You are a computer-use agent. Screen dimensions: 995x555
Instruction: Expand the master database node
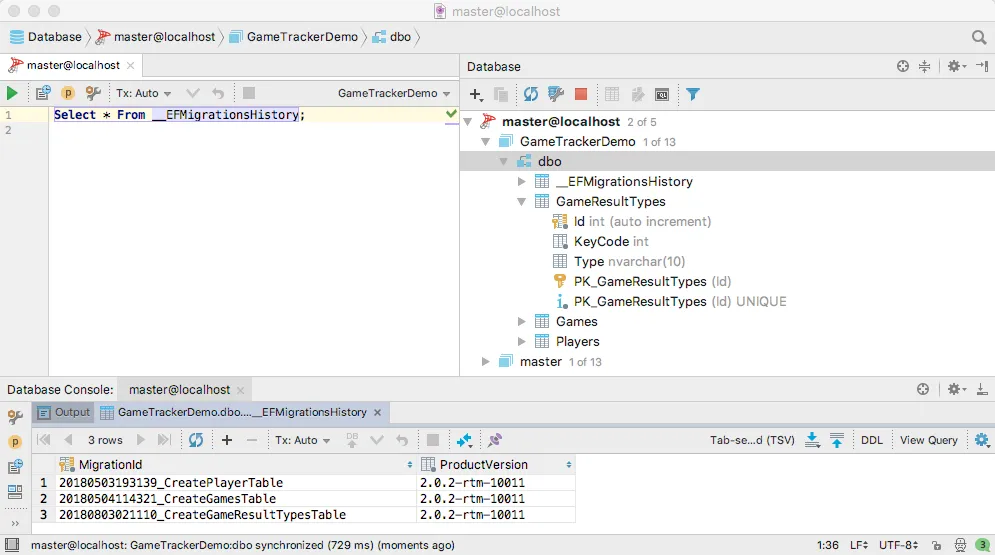485,362
